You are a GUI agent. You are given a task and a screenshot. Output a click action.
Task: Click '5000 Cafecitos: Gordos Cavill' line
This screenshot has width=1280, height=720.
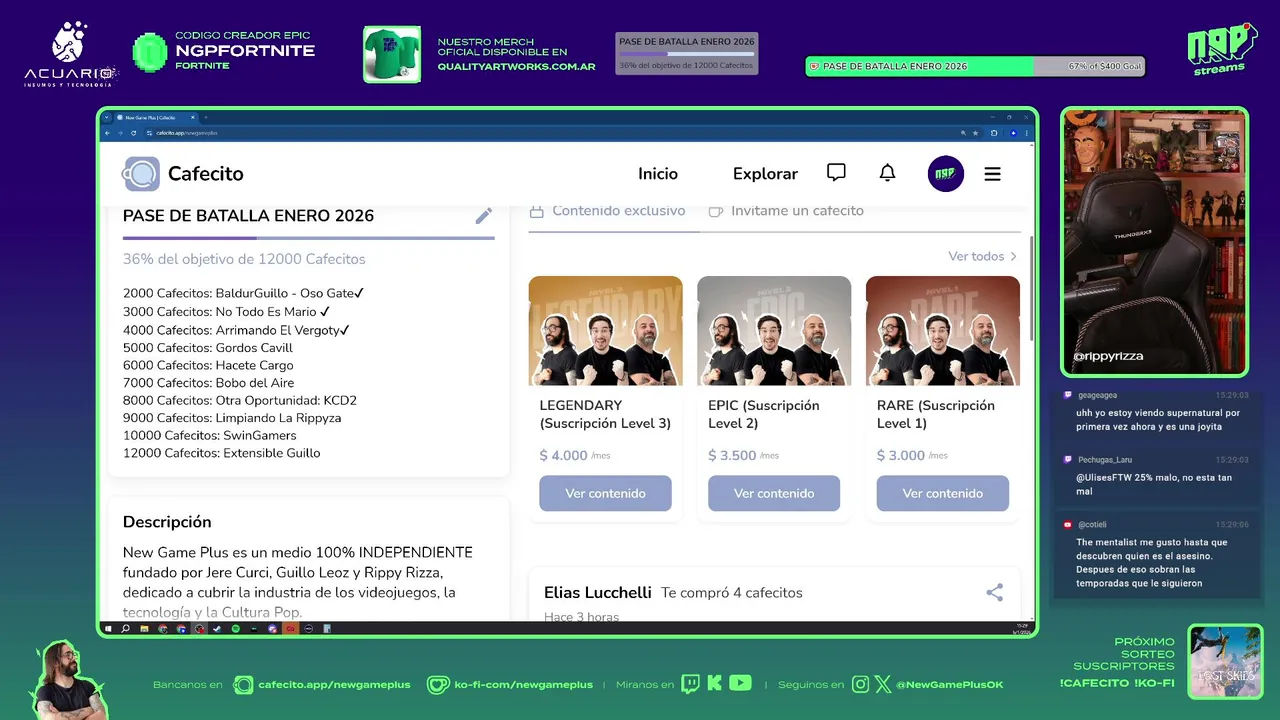(208, 348)
